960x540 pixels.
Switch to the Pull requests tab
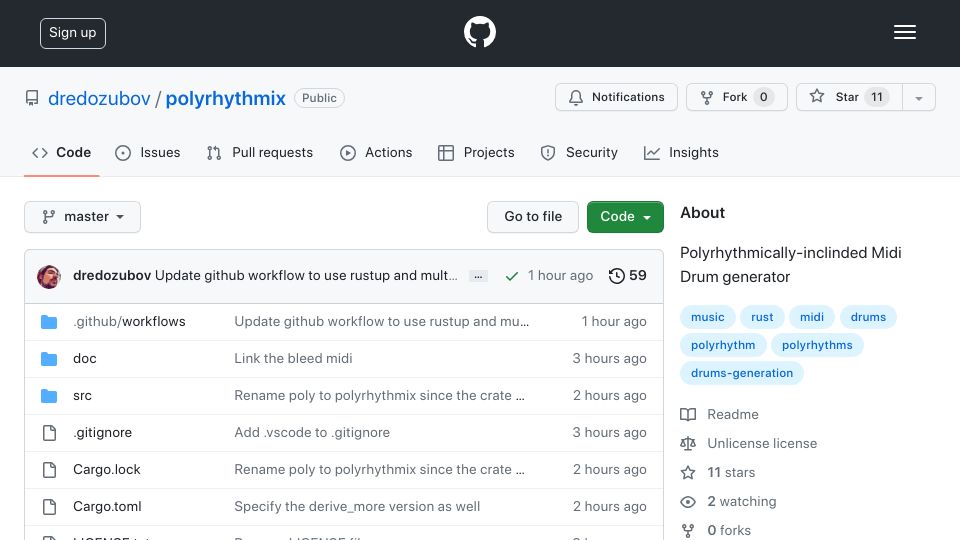[x=260, y=152]
